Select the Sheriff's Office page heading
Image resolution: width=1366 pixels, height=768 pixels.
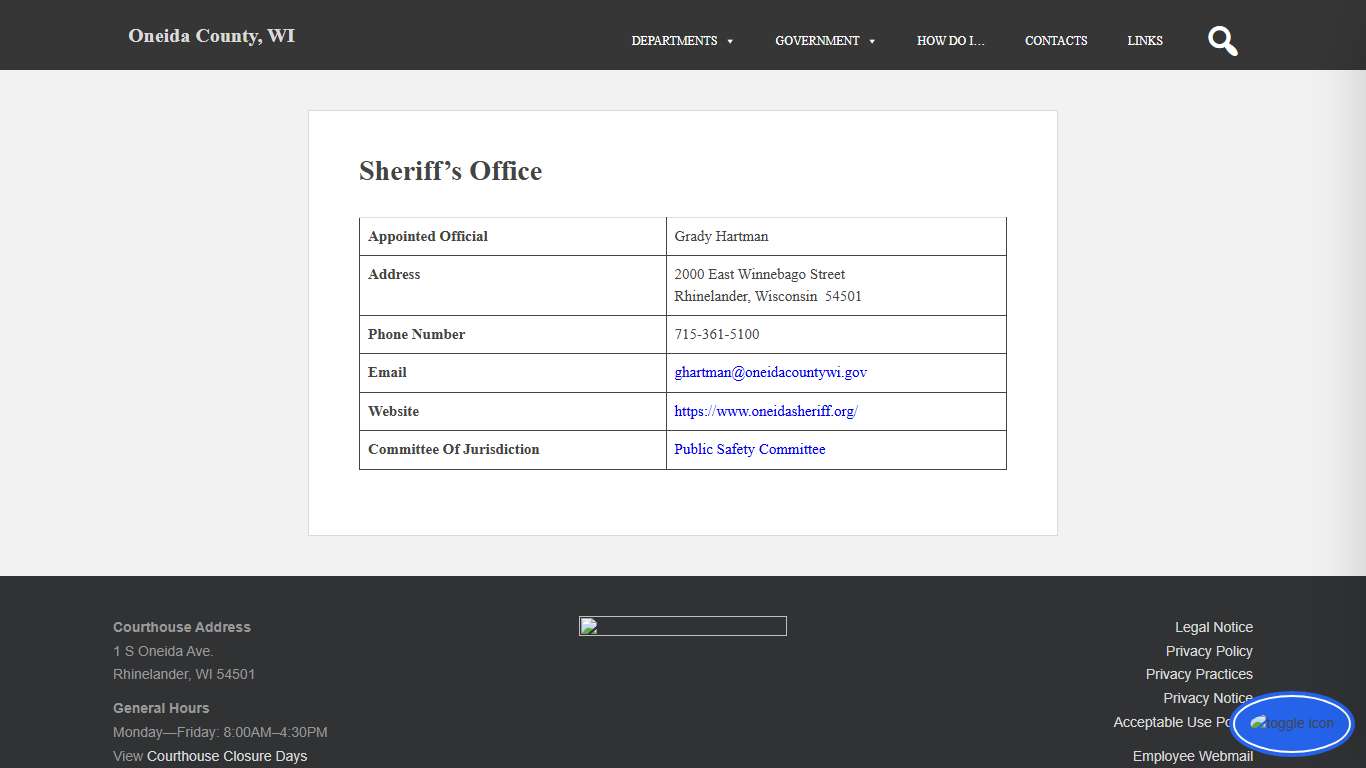pos(450,171)
